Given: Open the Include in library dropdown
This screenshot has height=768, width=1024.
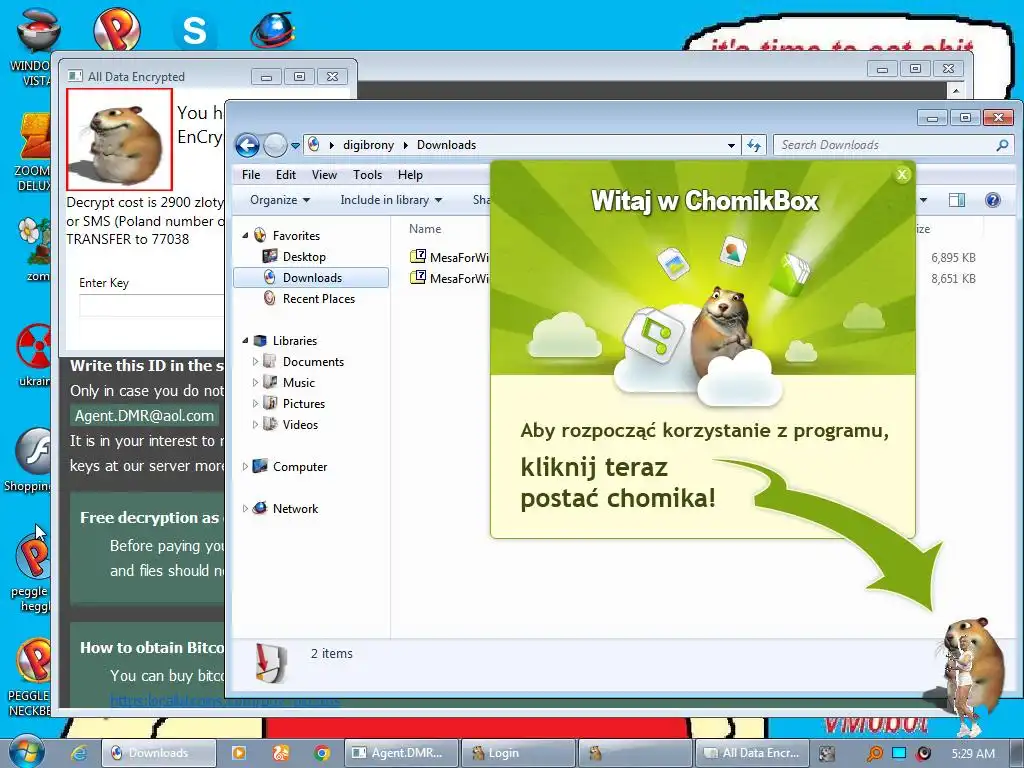Looking at the screenshot, I should pos(391,200).
